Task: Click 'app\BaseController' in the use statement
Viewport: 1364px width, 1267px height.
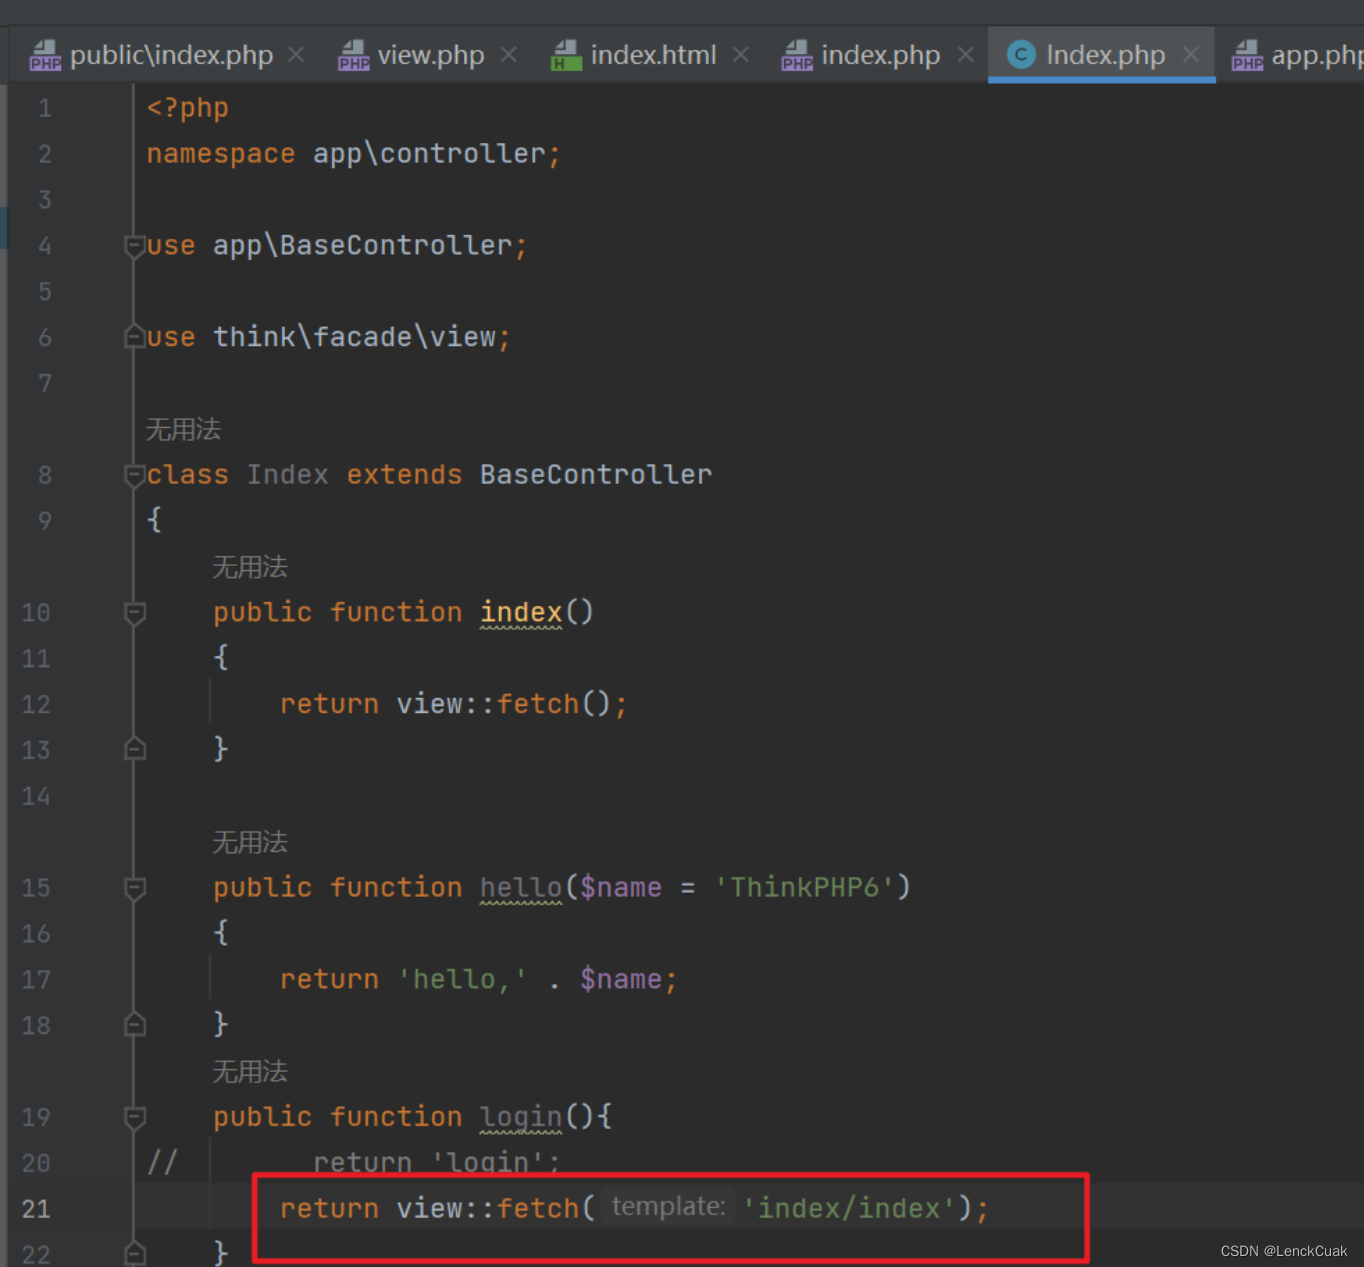Action: pos(362,246)
